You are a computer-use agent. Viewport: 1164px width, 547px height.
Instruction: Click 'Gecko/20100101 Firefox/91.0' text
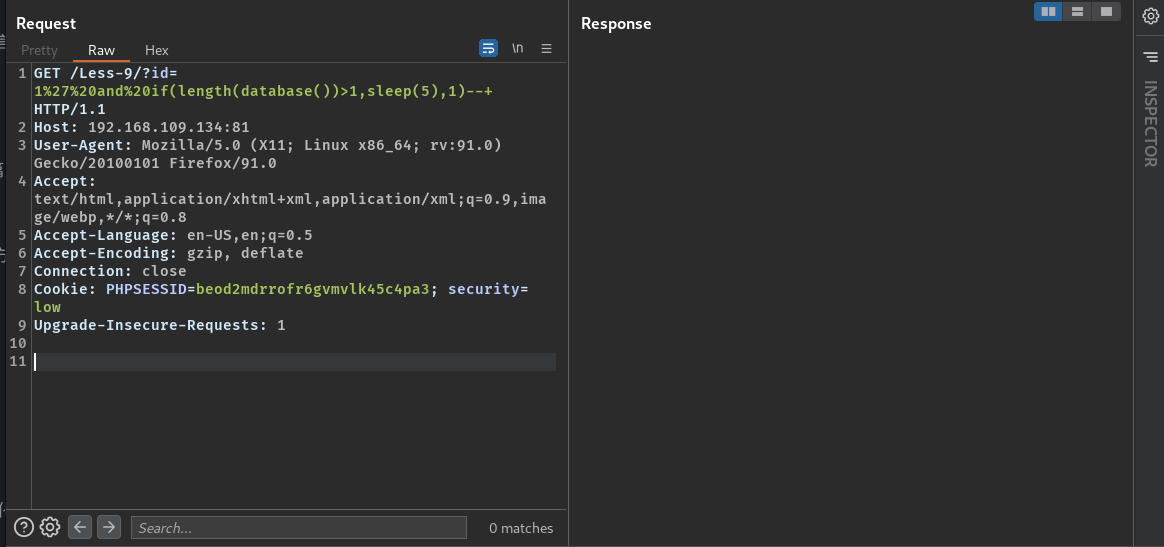point(155,163)
